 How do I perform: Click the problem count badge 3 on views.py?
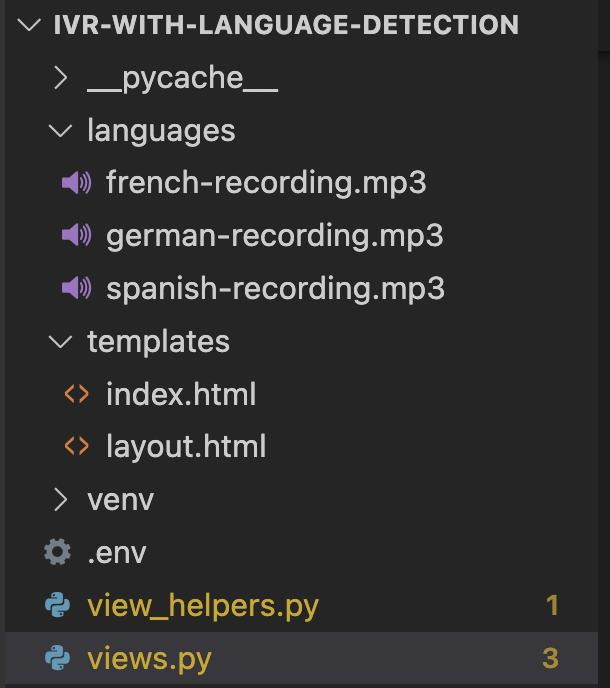(550, 658)
